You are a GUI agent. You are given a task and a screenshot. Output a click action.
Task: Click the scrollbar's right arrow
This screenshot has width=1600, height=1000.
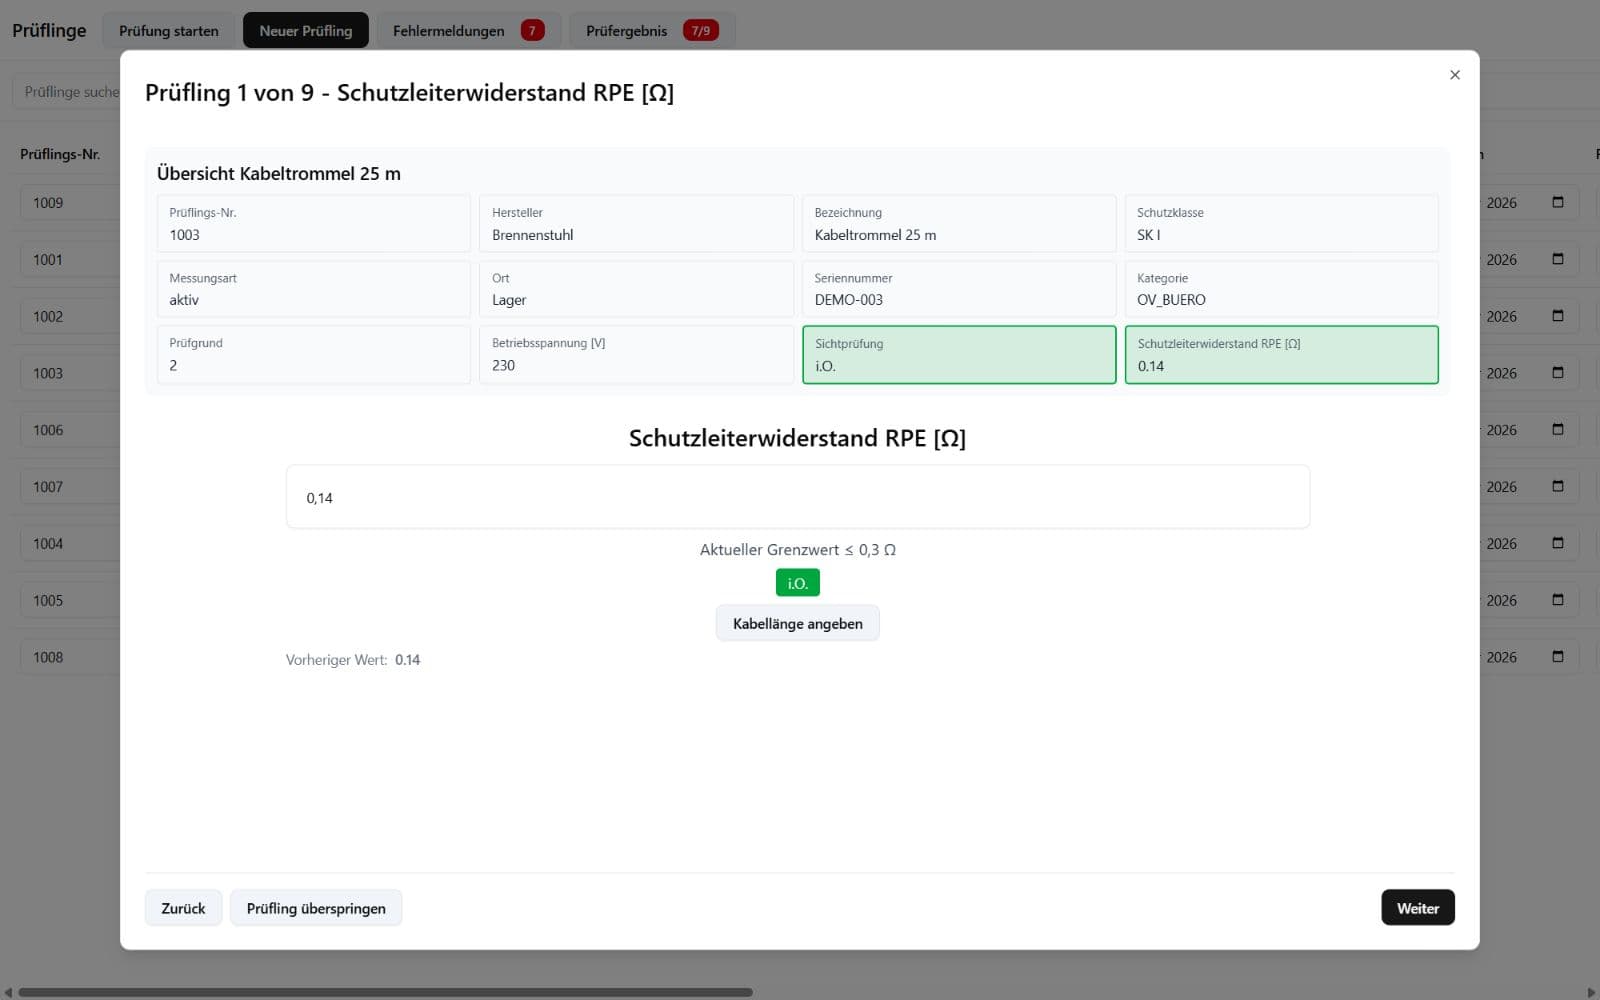1591,993
